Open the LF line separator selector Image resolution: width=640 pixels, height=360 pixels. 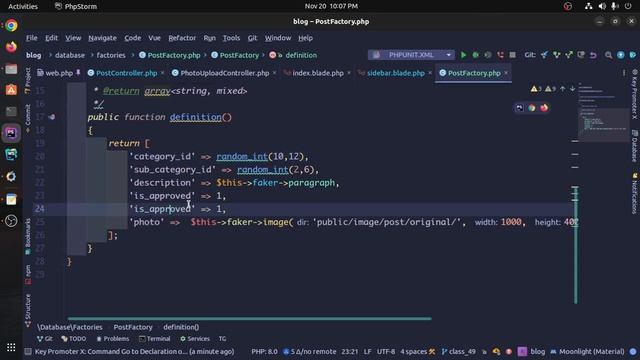click(367, 351)
